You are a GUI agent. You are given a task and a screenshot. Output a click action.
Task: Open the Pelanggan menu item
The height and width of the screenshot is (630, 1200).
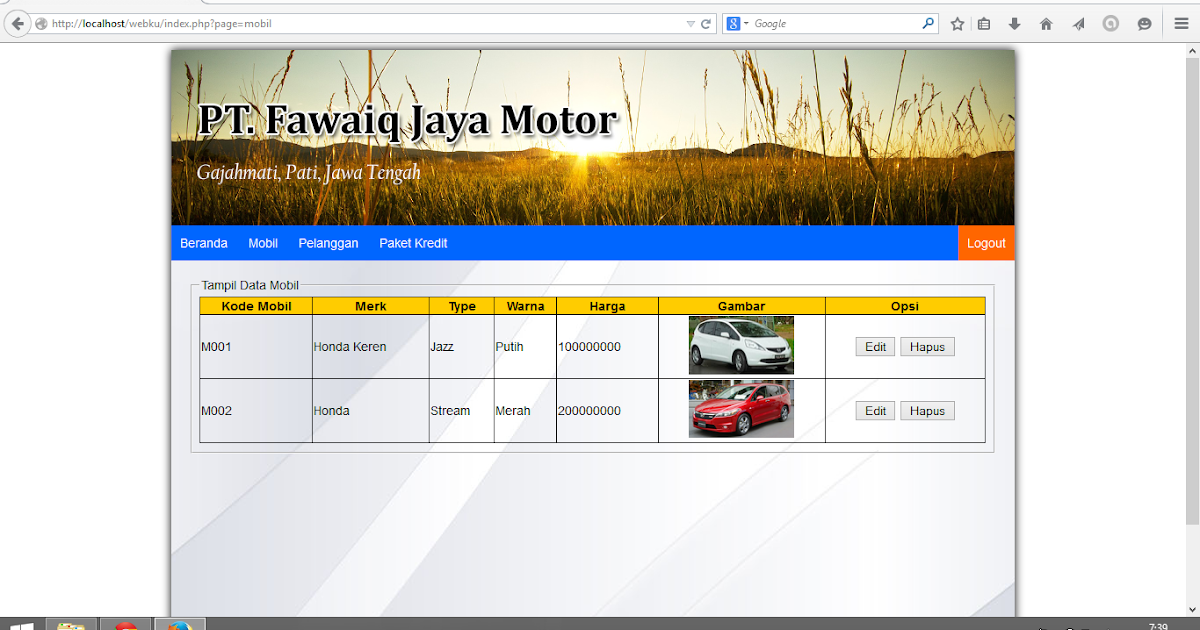328,243
